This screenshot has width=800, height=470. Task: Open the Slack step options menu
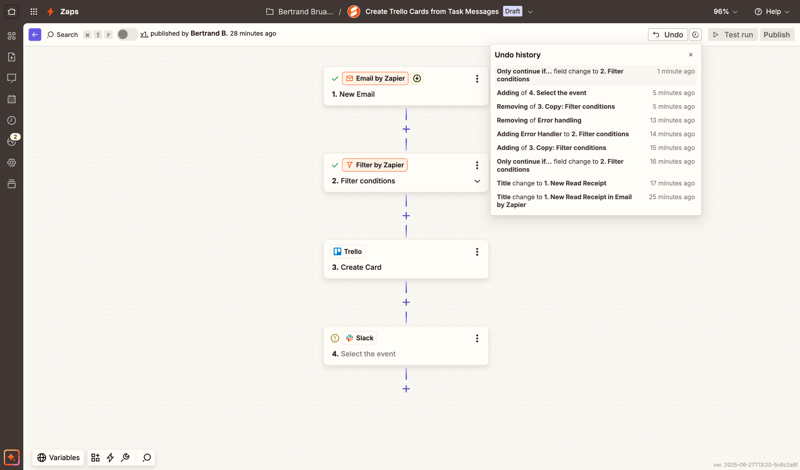click(477, 338)
